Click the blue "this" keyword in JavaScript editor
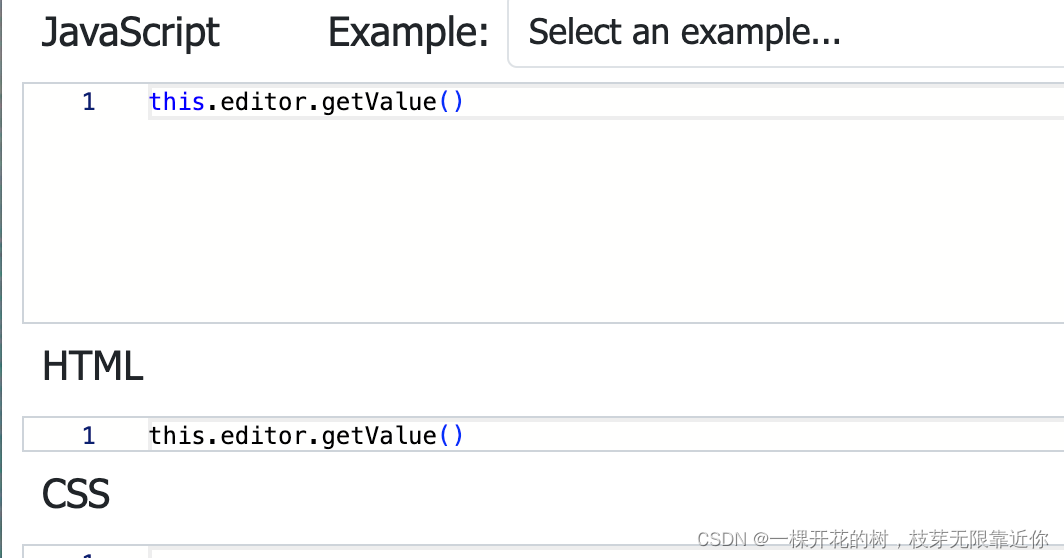The image size is (1064, 558). [x=177, y=102]
